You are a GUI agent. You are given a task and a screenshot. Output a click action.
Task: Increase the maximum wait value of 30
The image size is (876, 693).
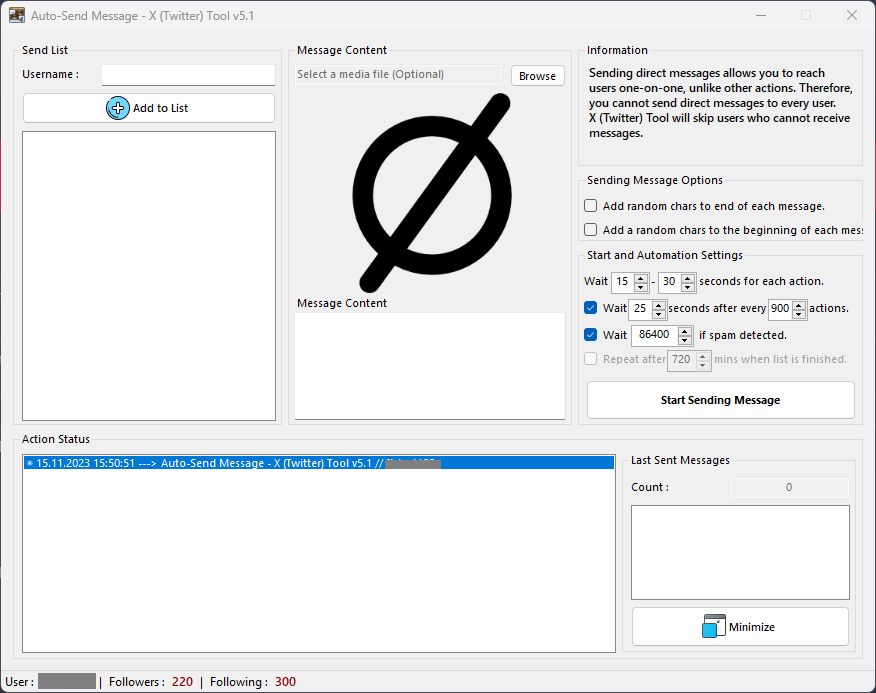pos(688,278)
